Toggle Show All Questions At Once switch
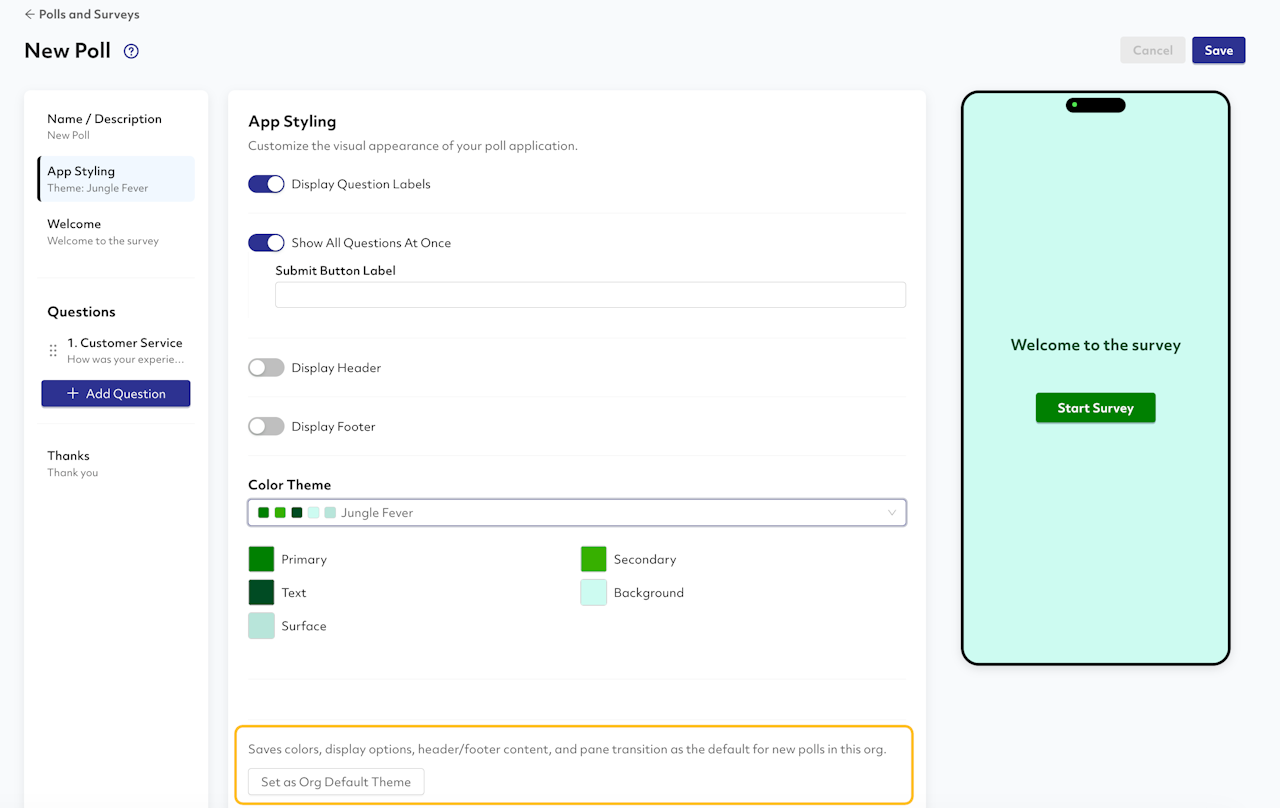 tap(267, 243)
